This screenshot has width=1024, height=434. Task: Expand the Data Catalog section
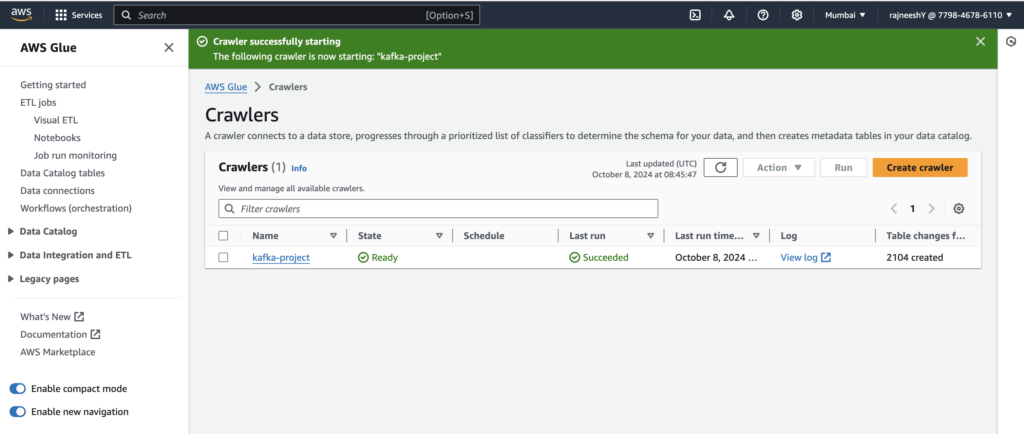47,231
